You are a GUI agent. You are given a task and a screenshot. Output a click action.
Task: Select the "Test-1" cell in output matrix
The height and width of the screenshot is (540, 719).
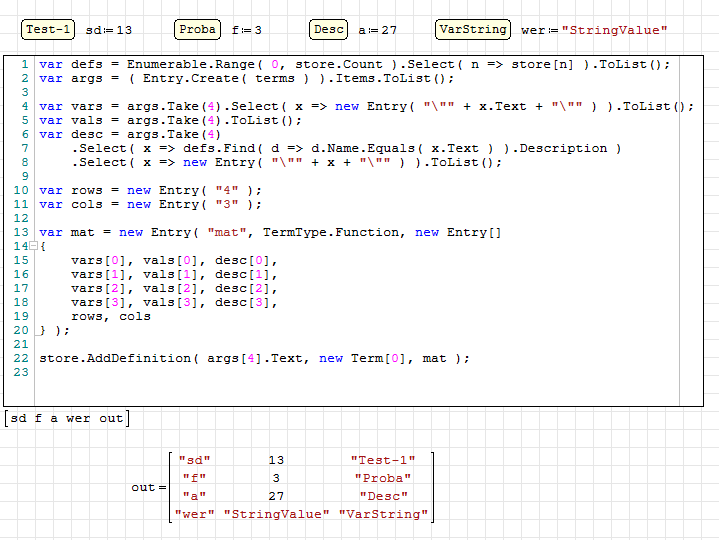pos(379,460)
